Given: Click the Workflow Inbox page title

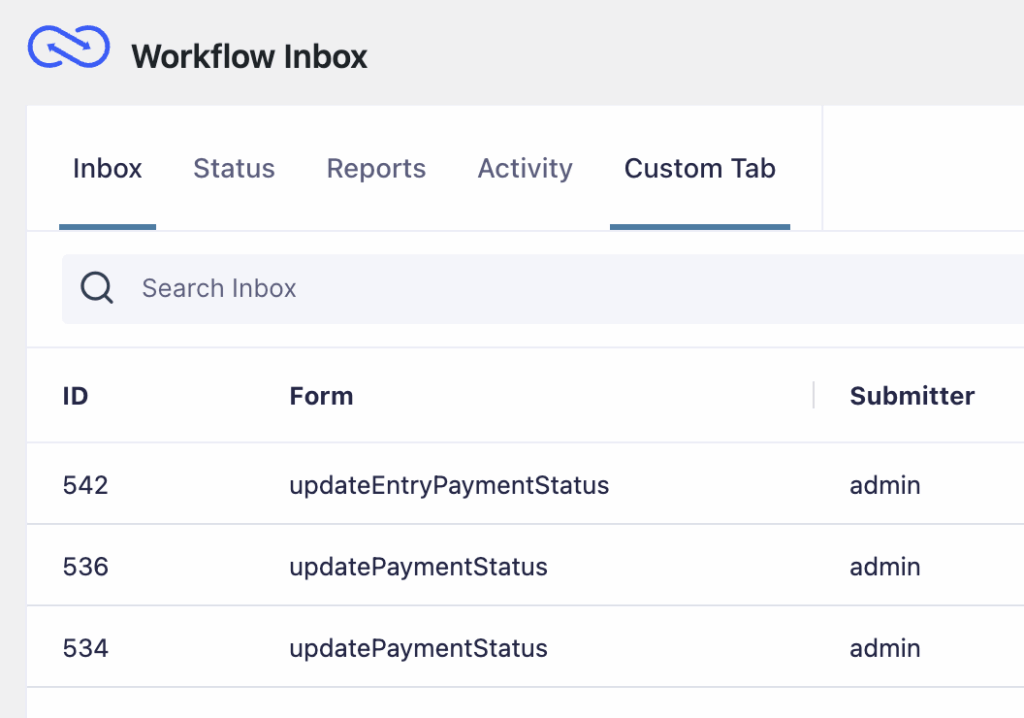Looking at the screenshot, I should coord(249,56).
